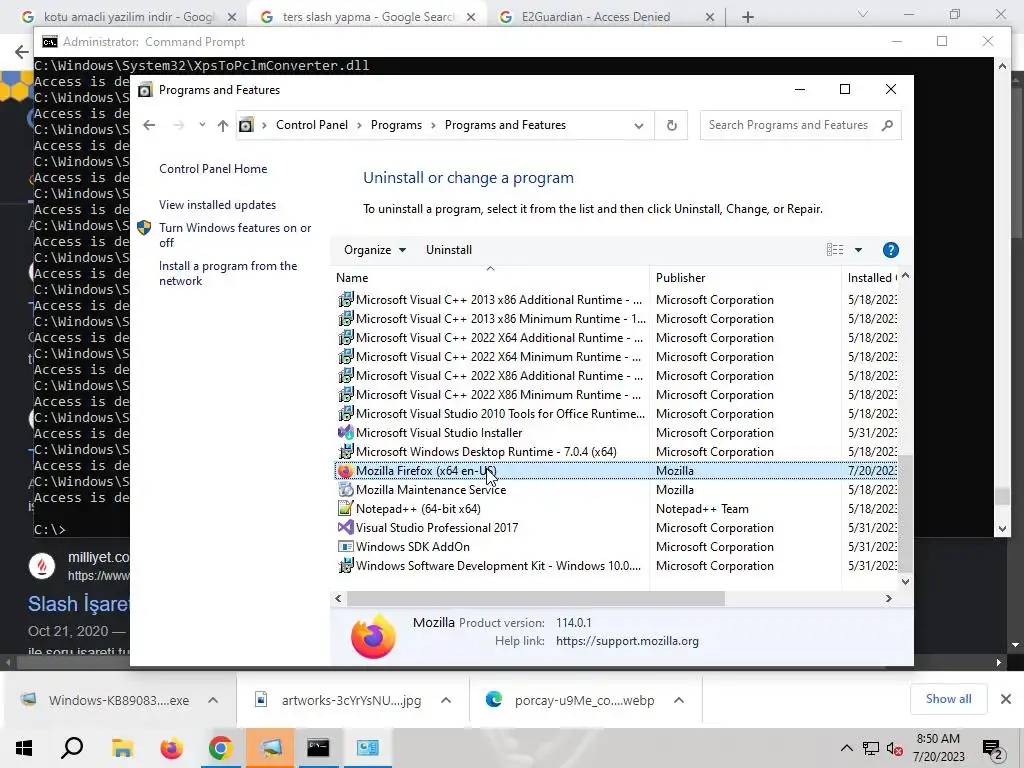Select Microsoft Windows Desktop Runtime 7.0.4 row
Viewport: 1024px width, 768px height.
616,452
